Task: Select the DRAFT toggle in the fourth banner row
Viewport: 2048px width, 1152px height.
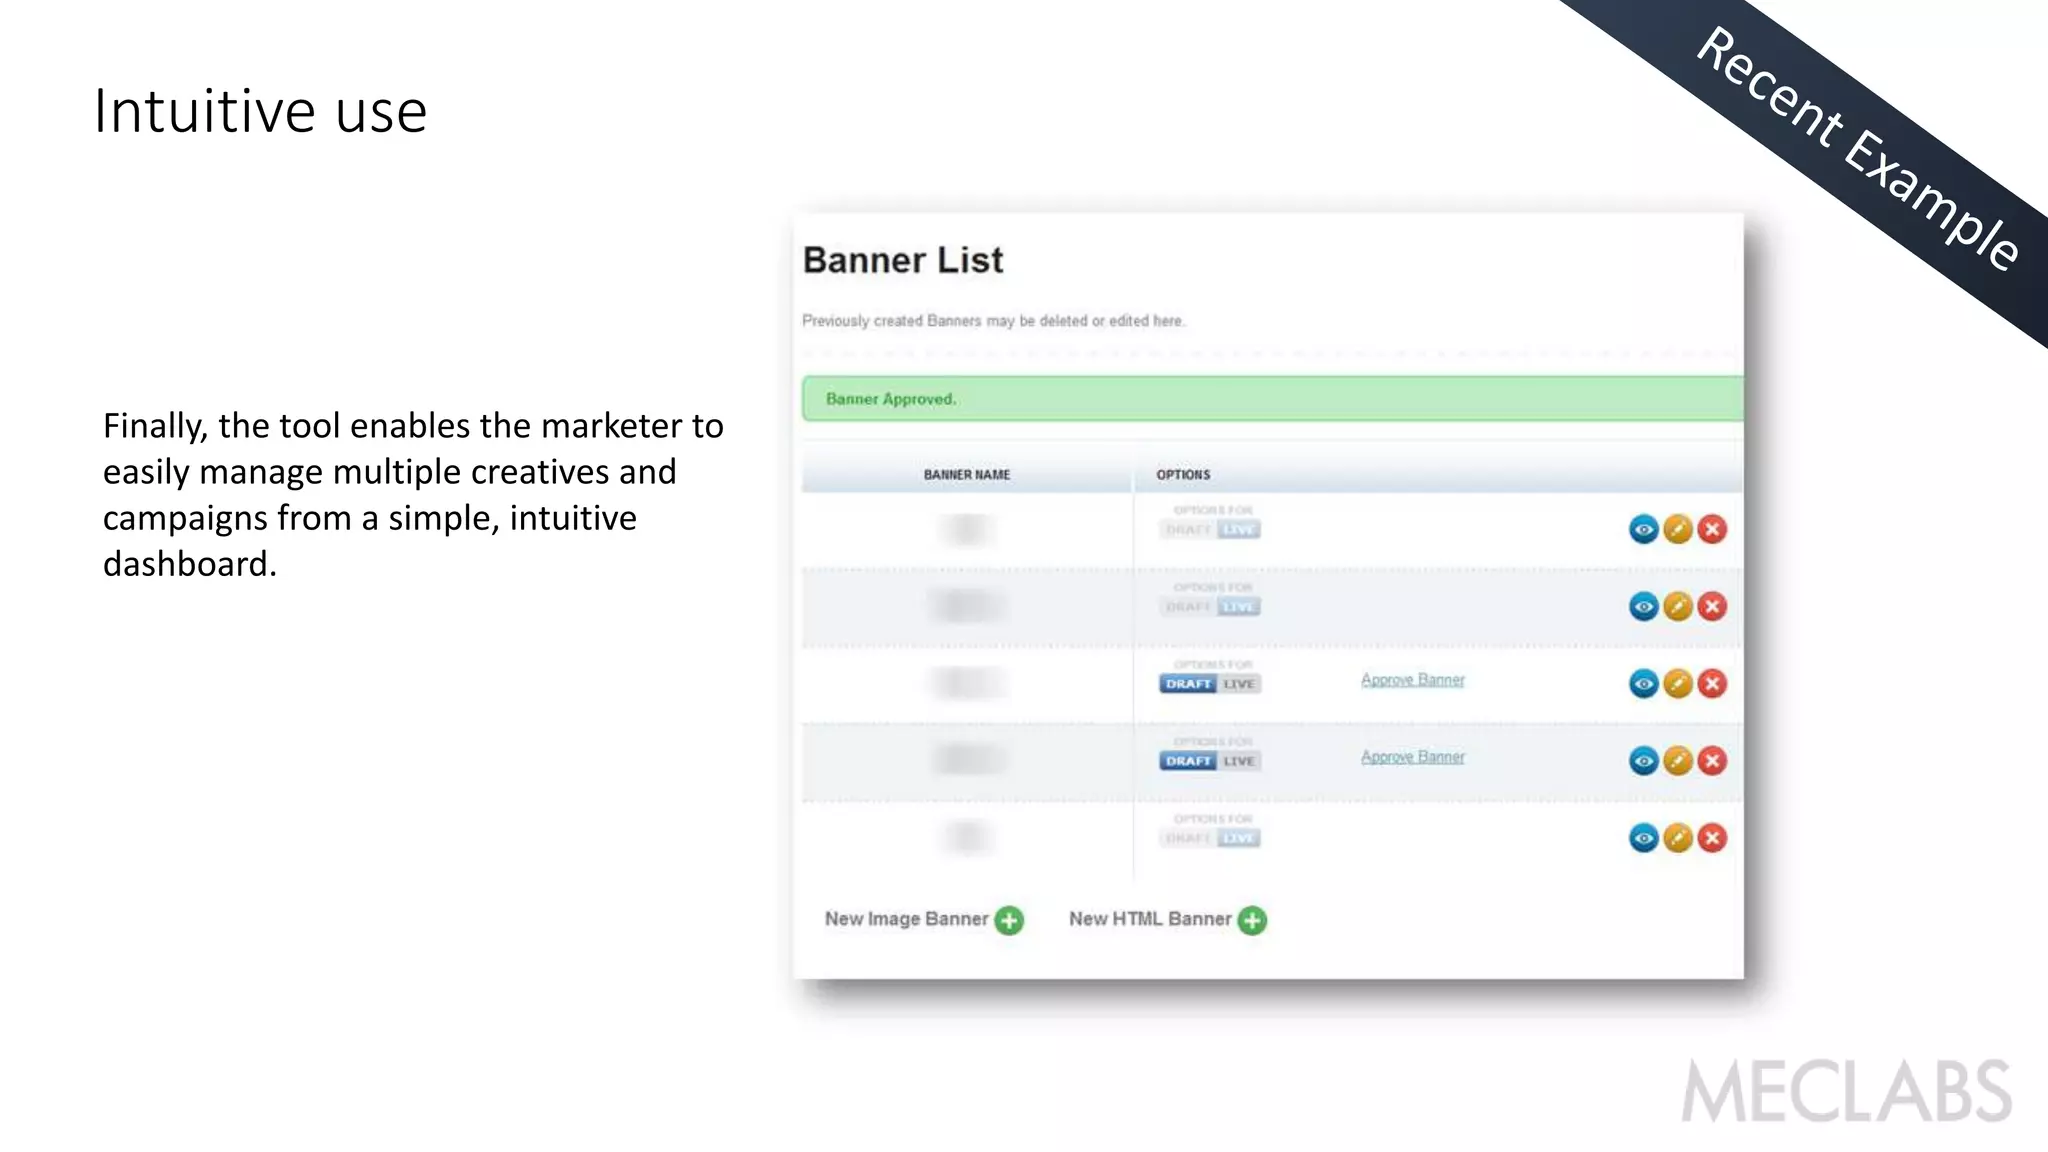Action: click(1188, 761)
